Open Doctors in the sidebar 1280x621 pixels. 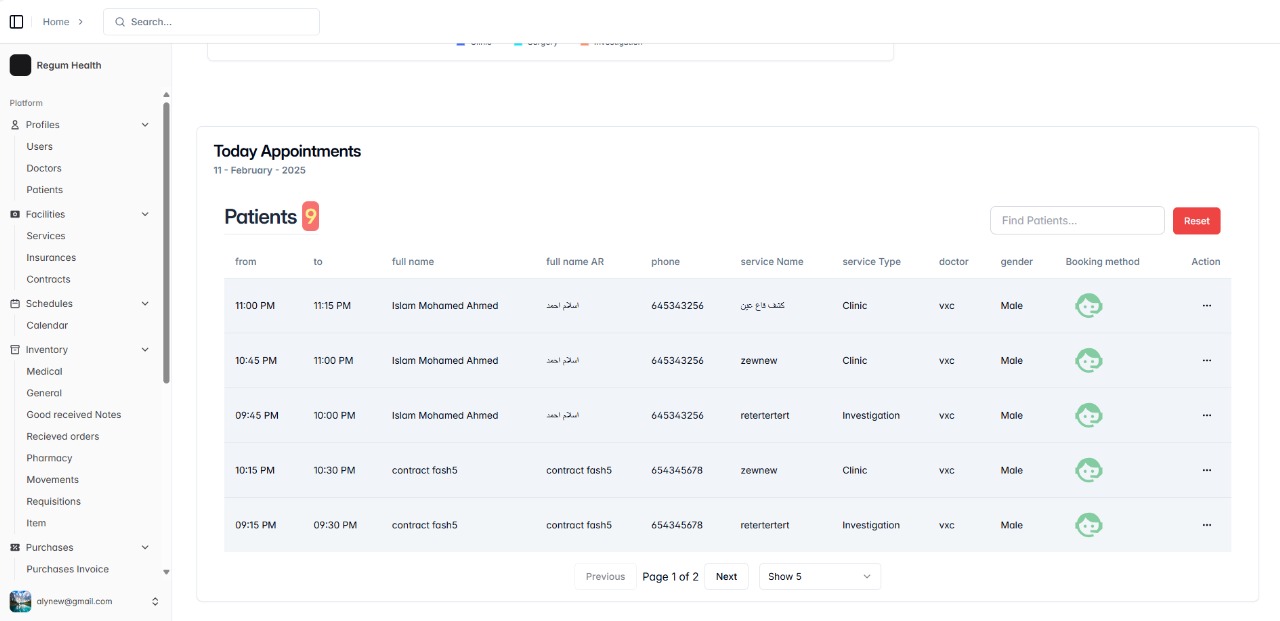44,168
